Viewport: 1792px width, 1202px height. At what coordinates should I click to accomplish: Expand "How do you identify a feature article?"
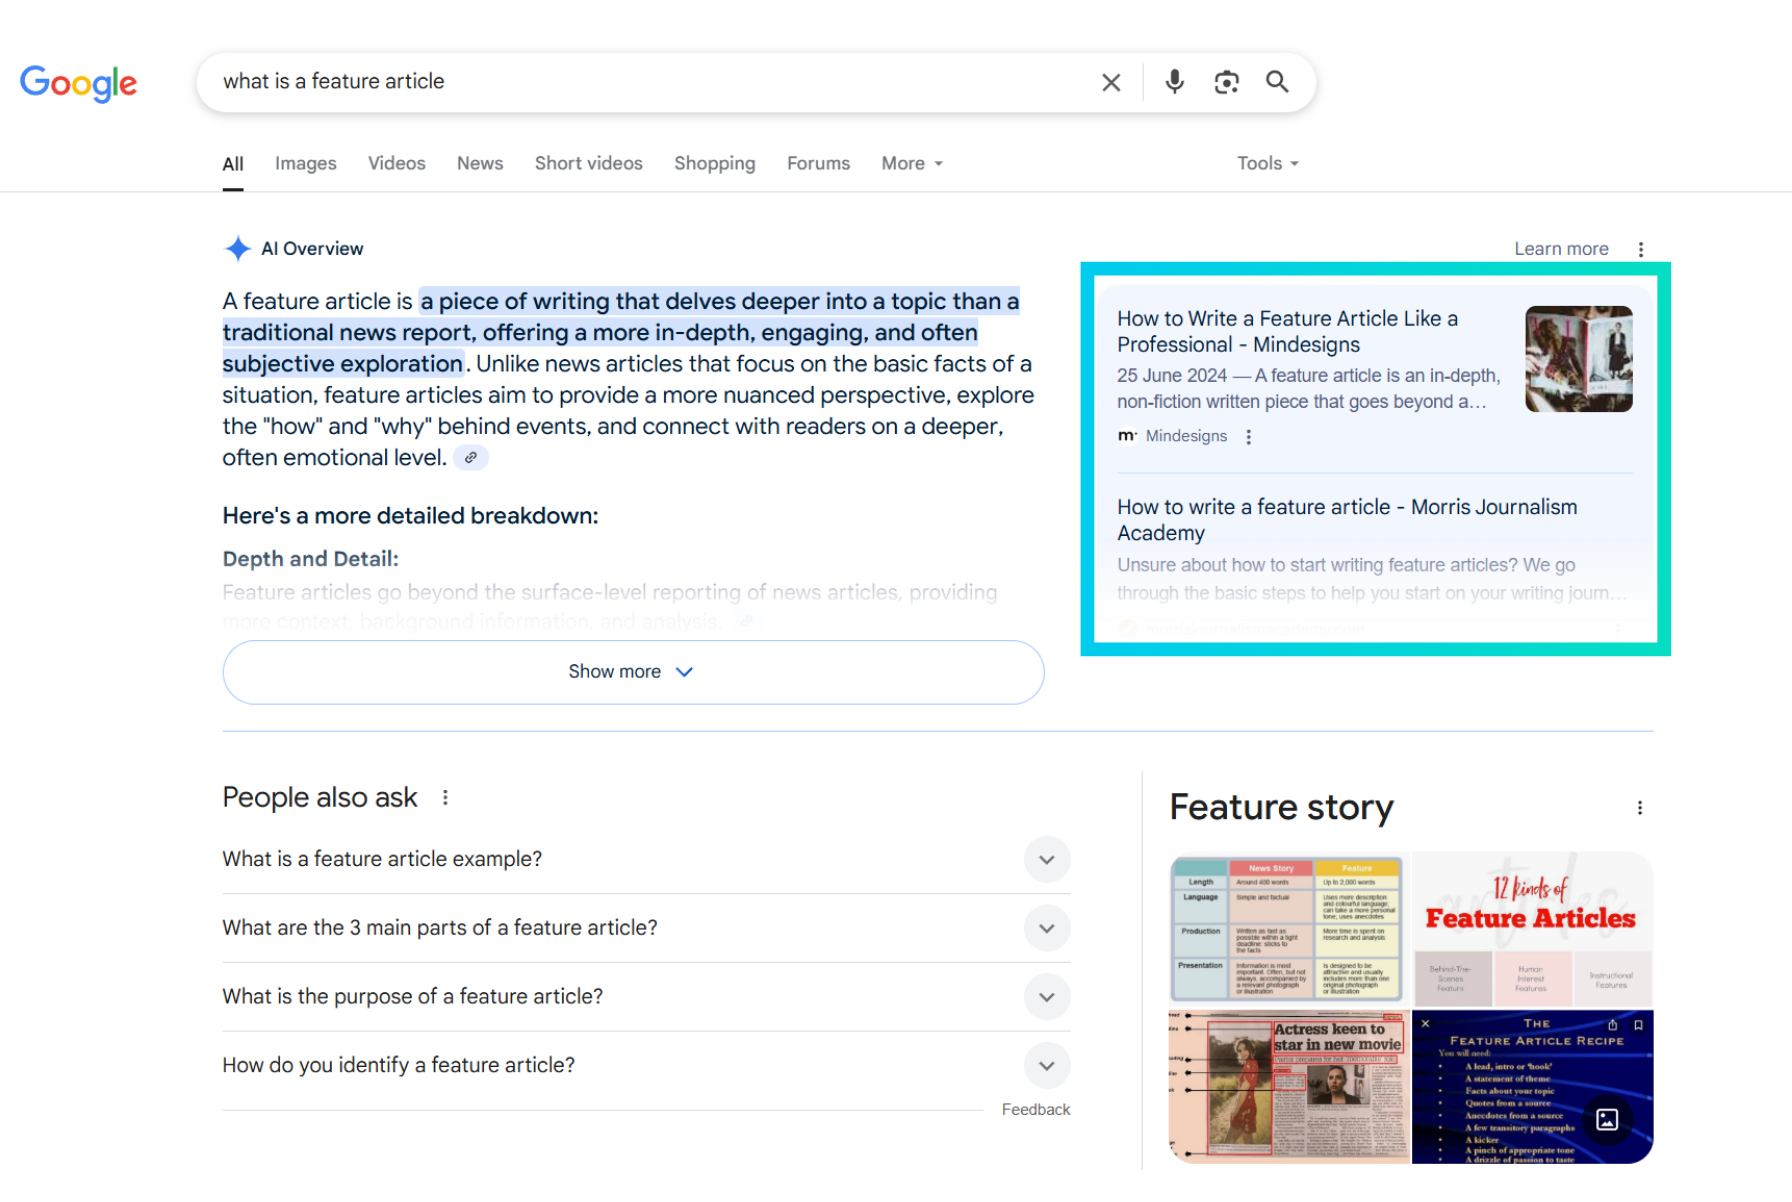pyautogui.click(x=1046, y=1066)
